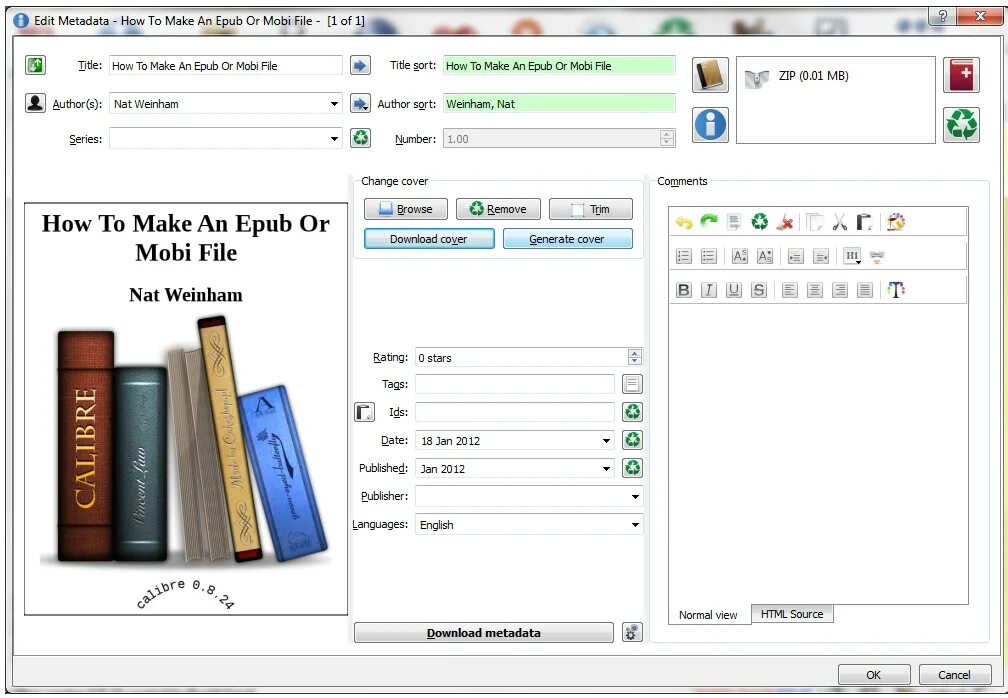1008x698 pixels.
Task: Decrease indentation in comments
Action: (x=821, y=256)
